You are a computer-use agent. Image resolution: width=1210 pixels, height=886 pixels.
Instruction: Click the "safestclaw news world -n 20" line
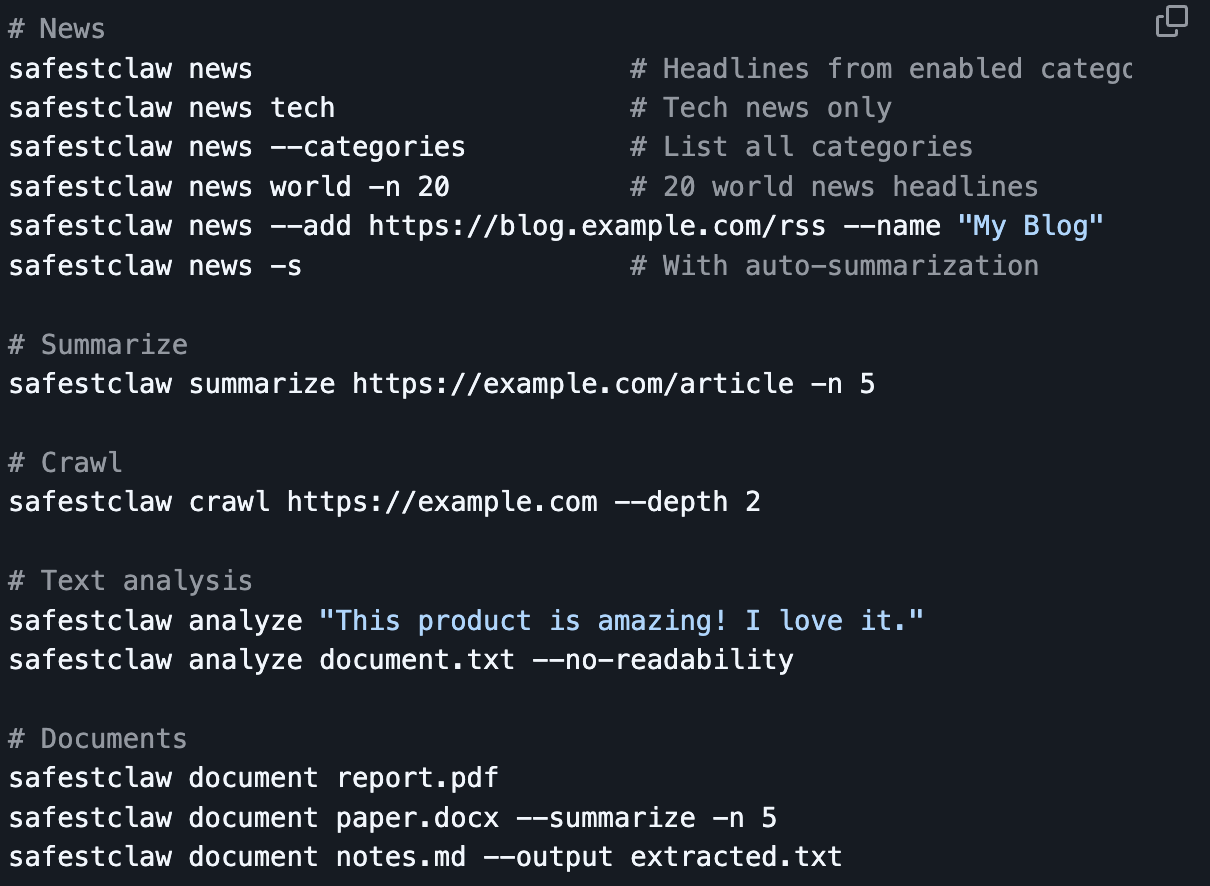229,187
